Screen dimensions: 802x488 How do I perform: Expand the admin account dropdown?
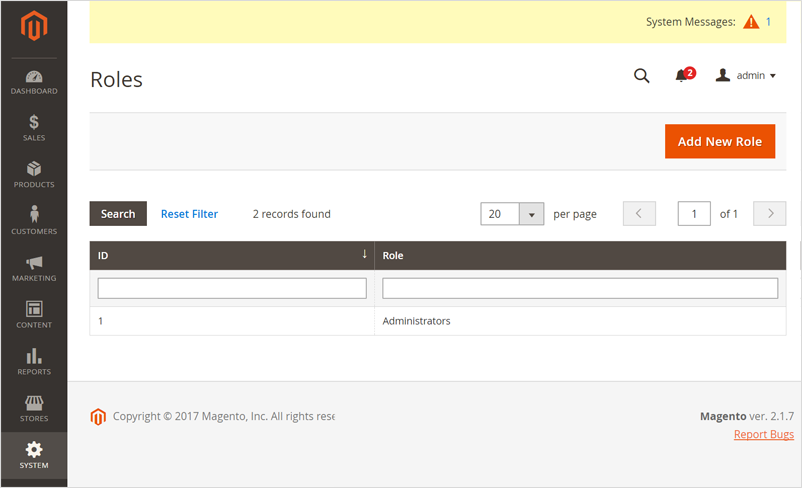click(747, 76)
